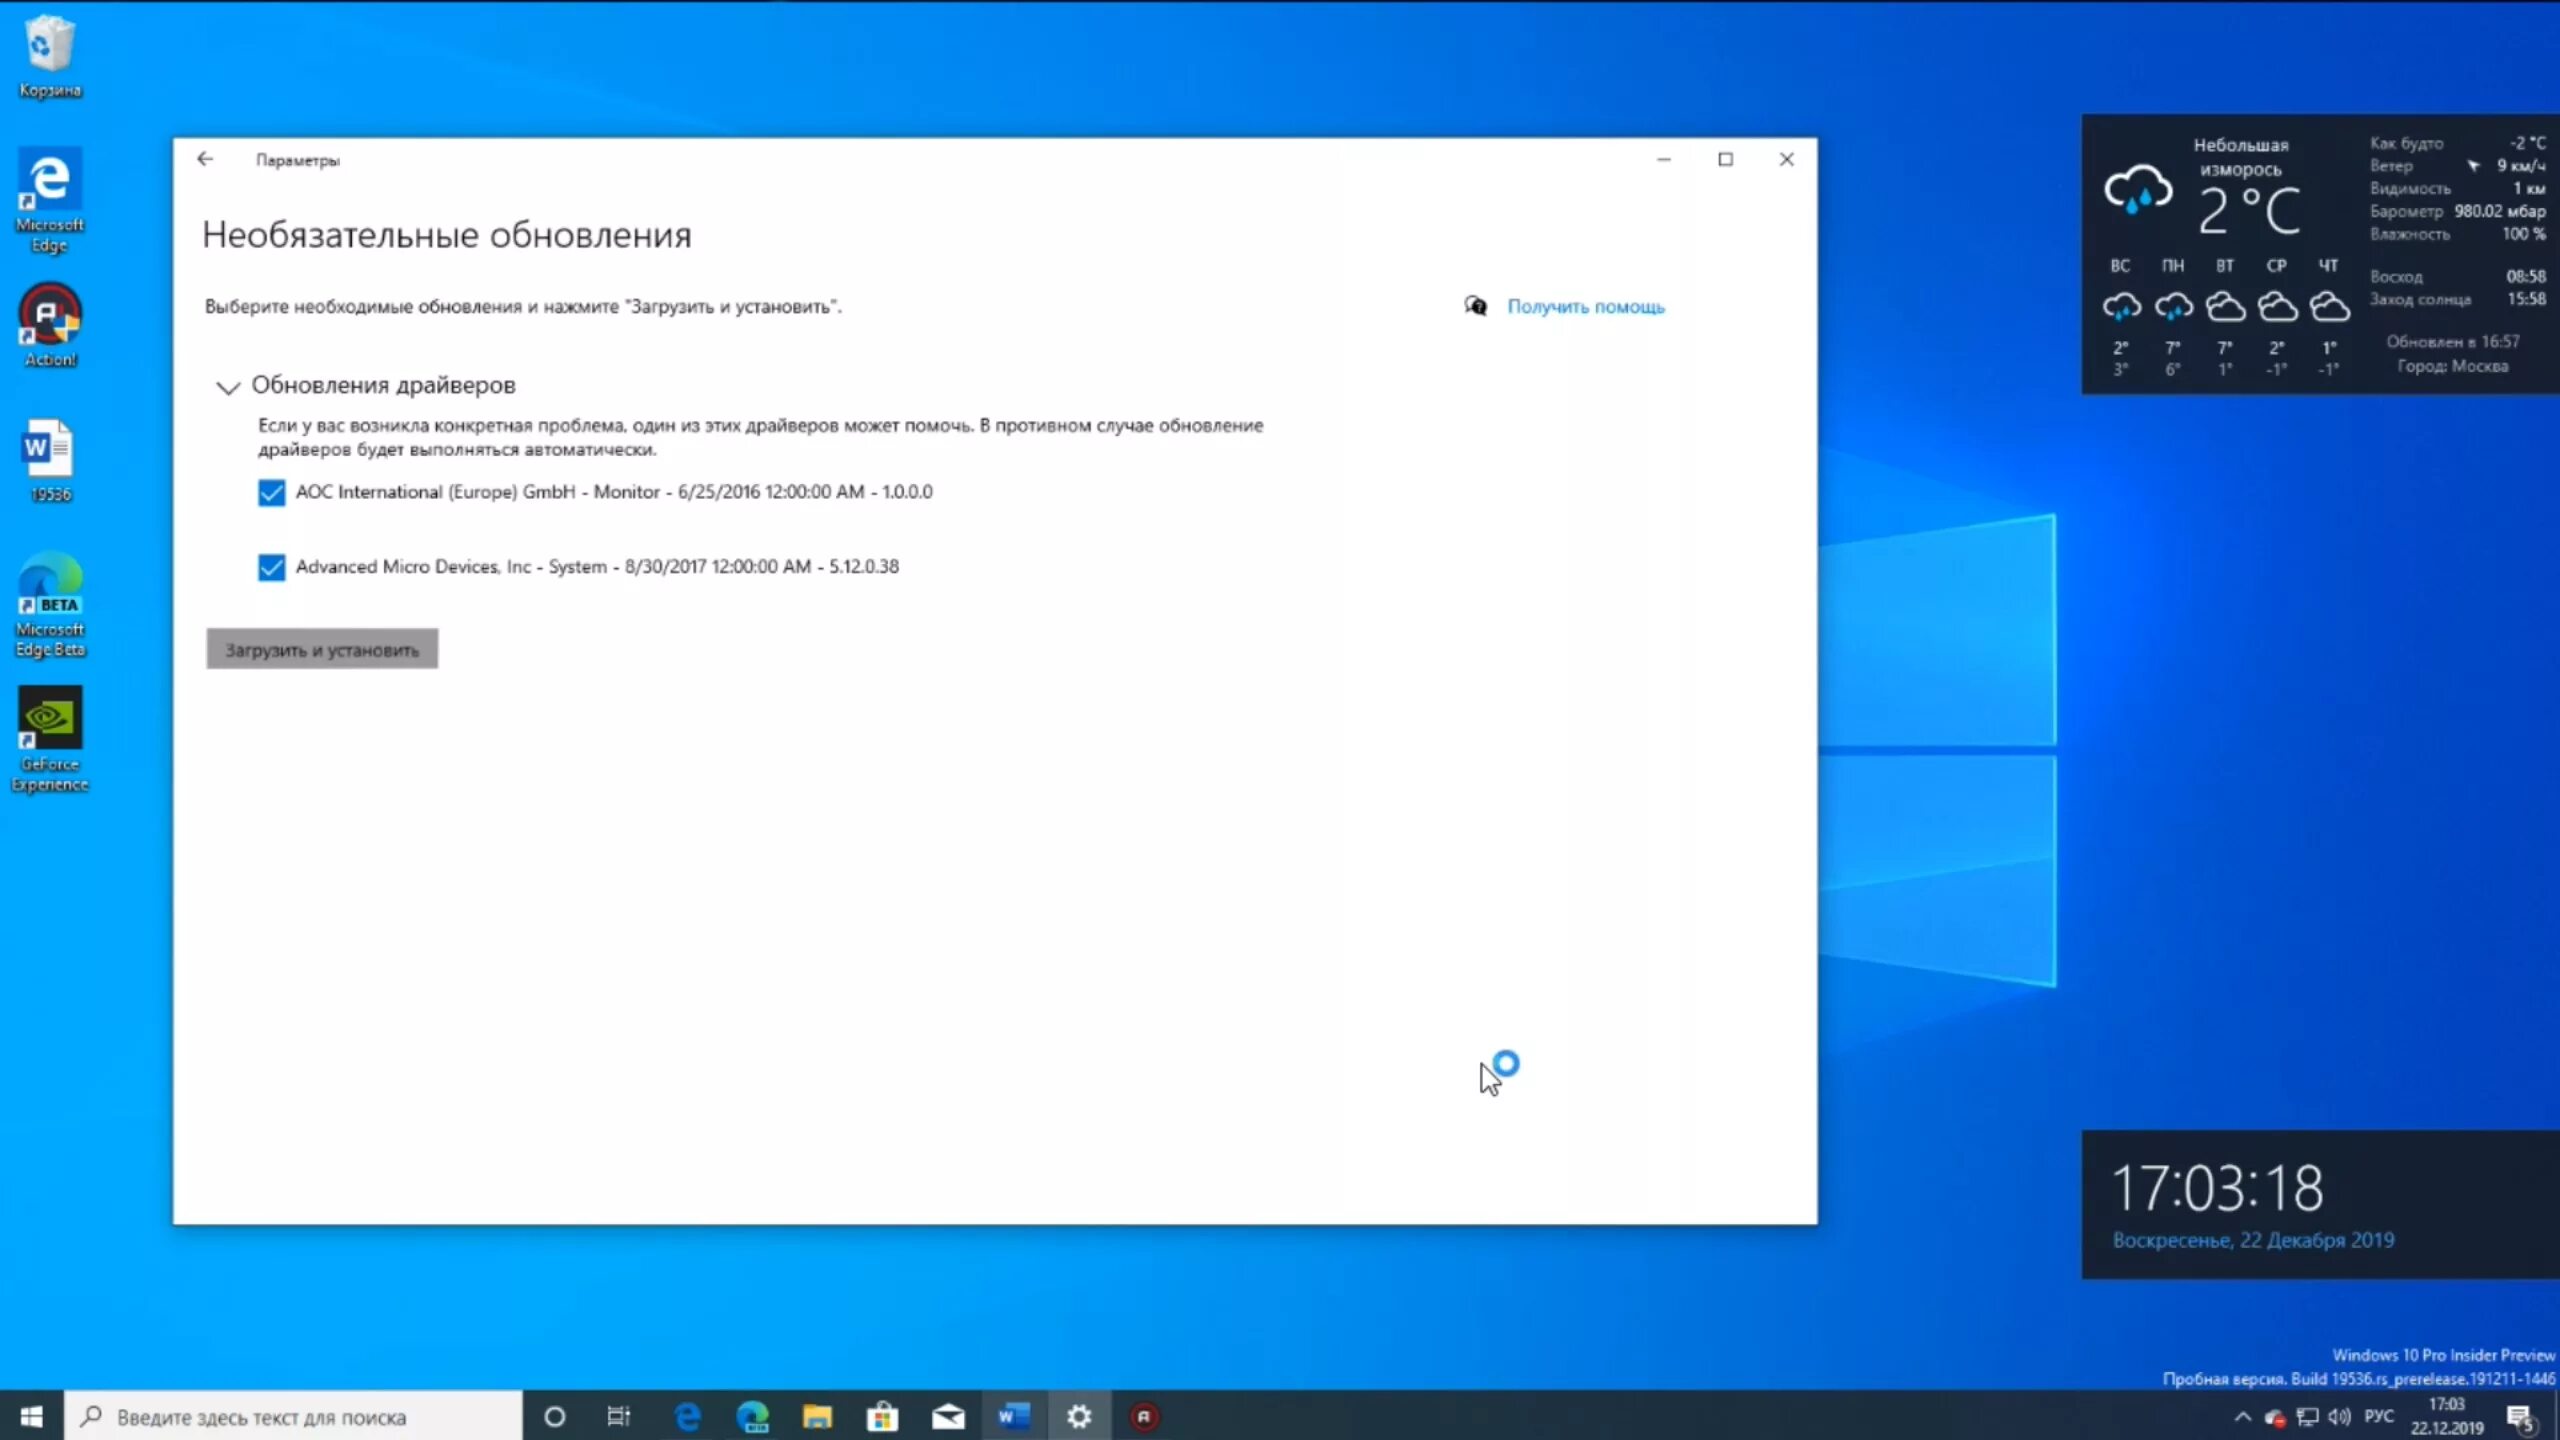The image size is (2560, 1440).
Task: Collapse the driver updates section
Action: [228, 387]
